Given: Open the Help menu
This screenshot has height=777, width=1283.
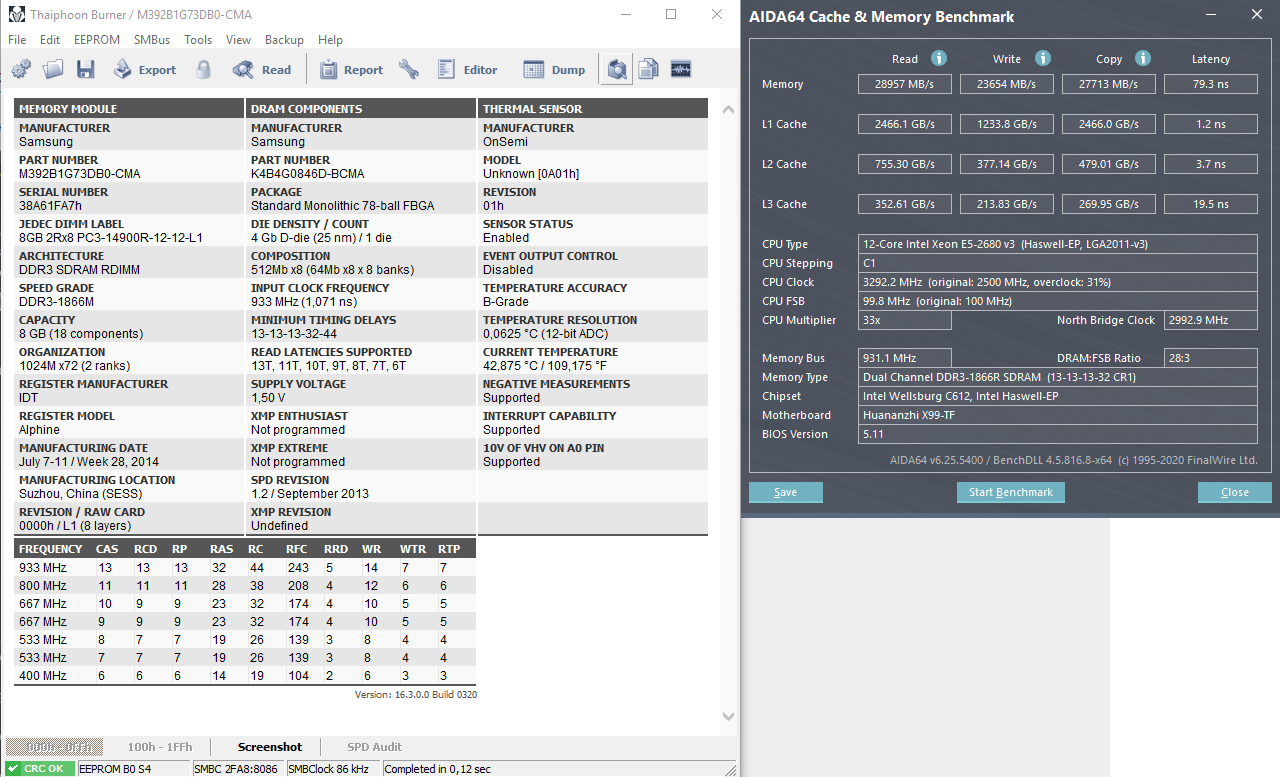Looking at the screenshot, I should click(330, 40).
